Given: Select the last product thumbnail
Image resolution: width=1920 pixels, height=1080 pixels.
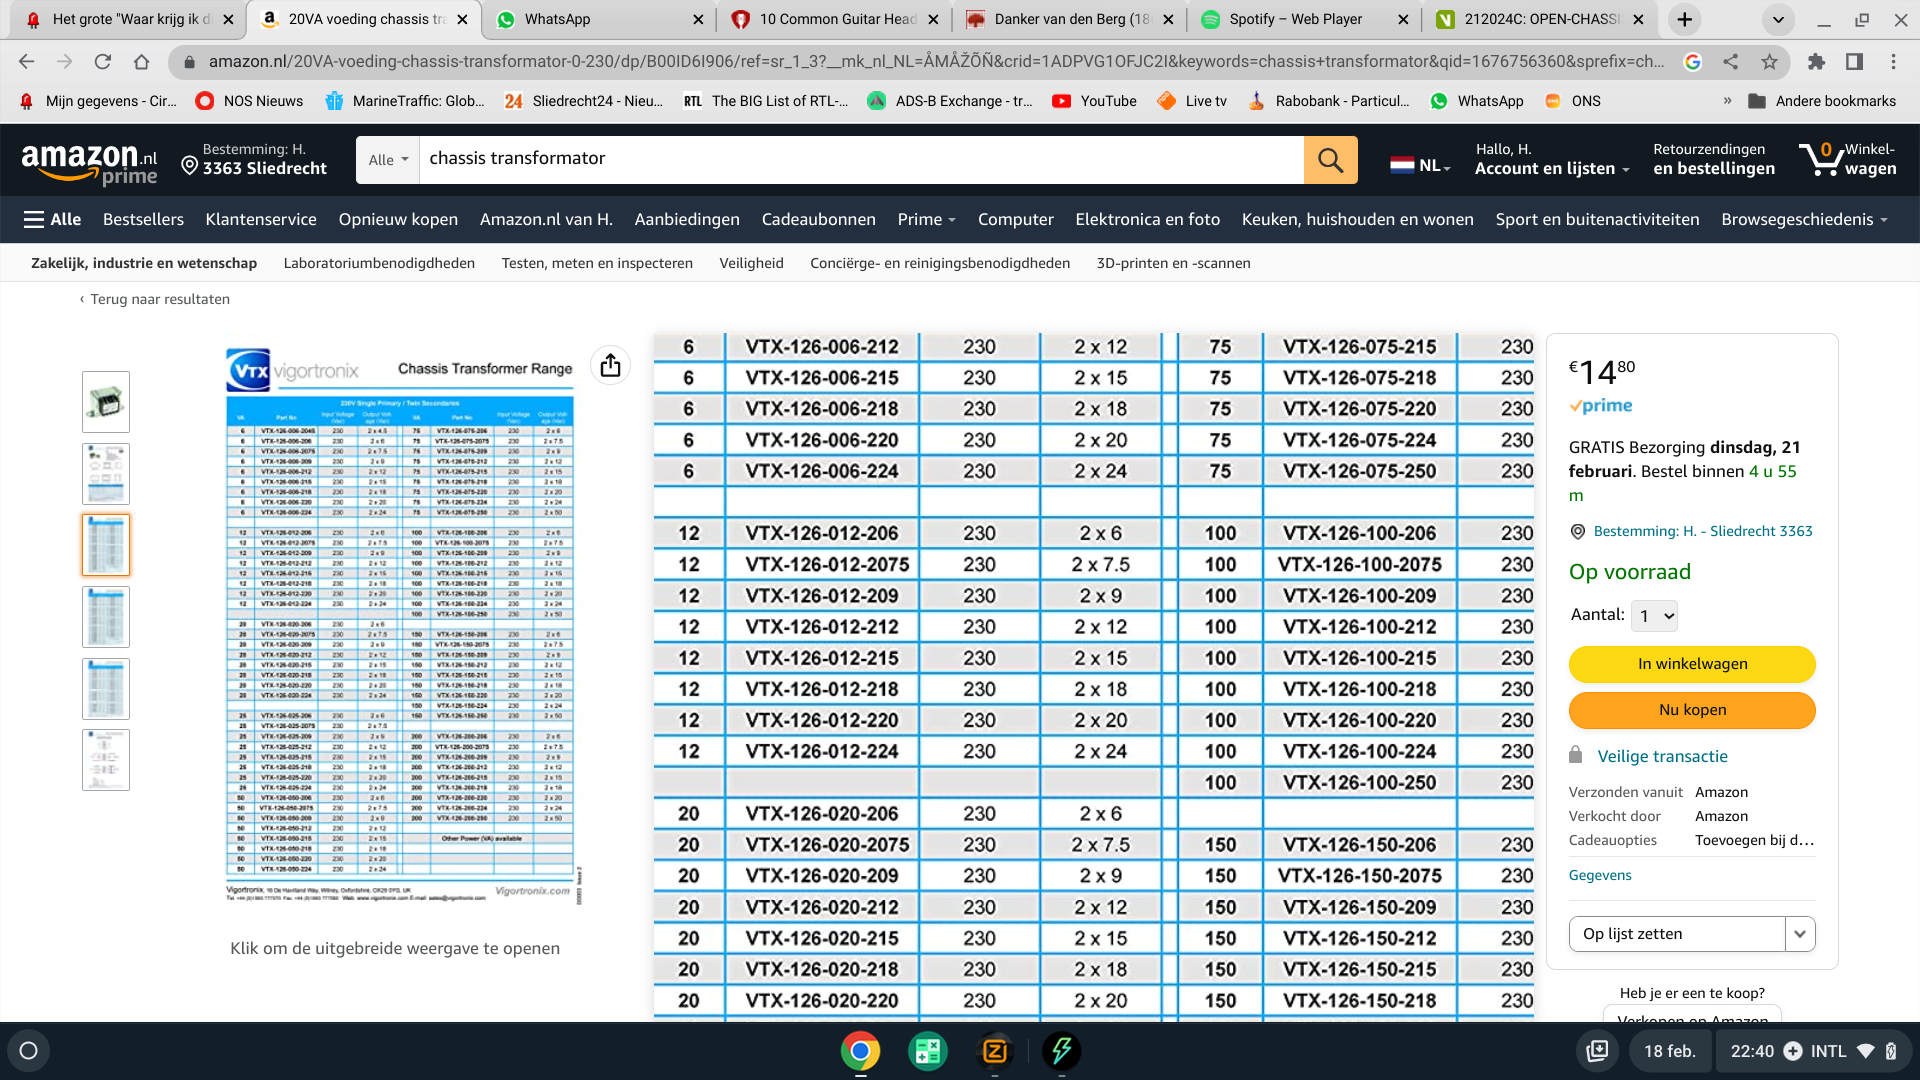Looking at the screenshot, I should pyautogui.click(x=106, y=760).
